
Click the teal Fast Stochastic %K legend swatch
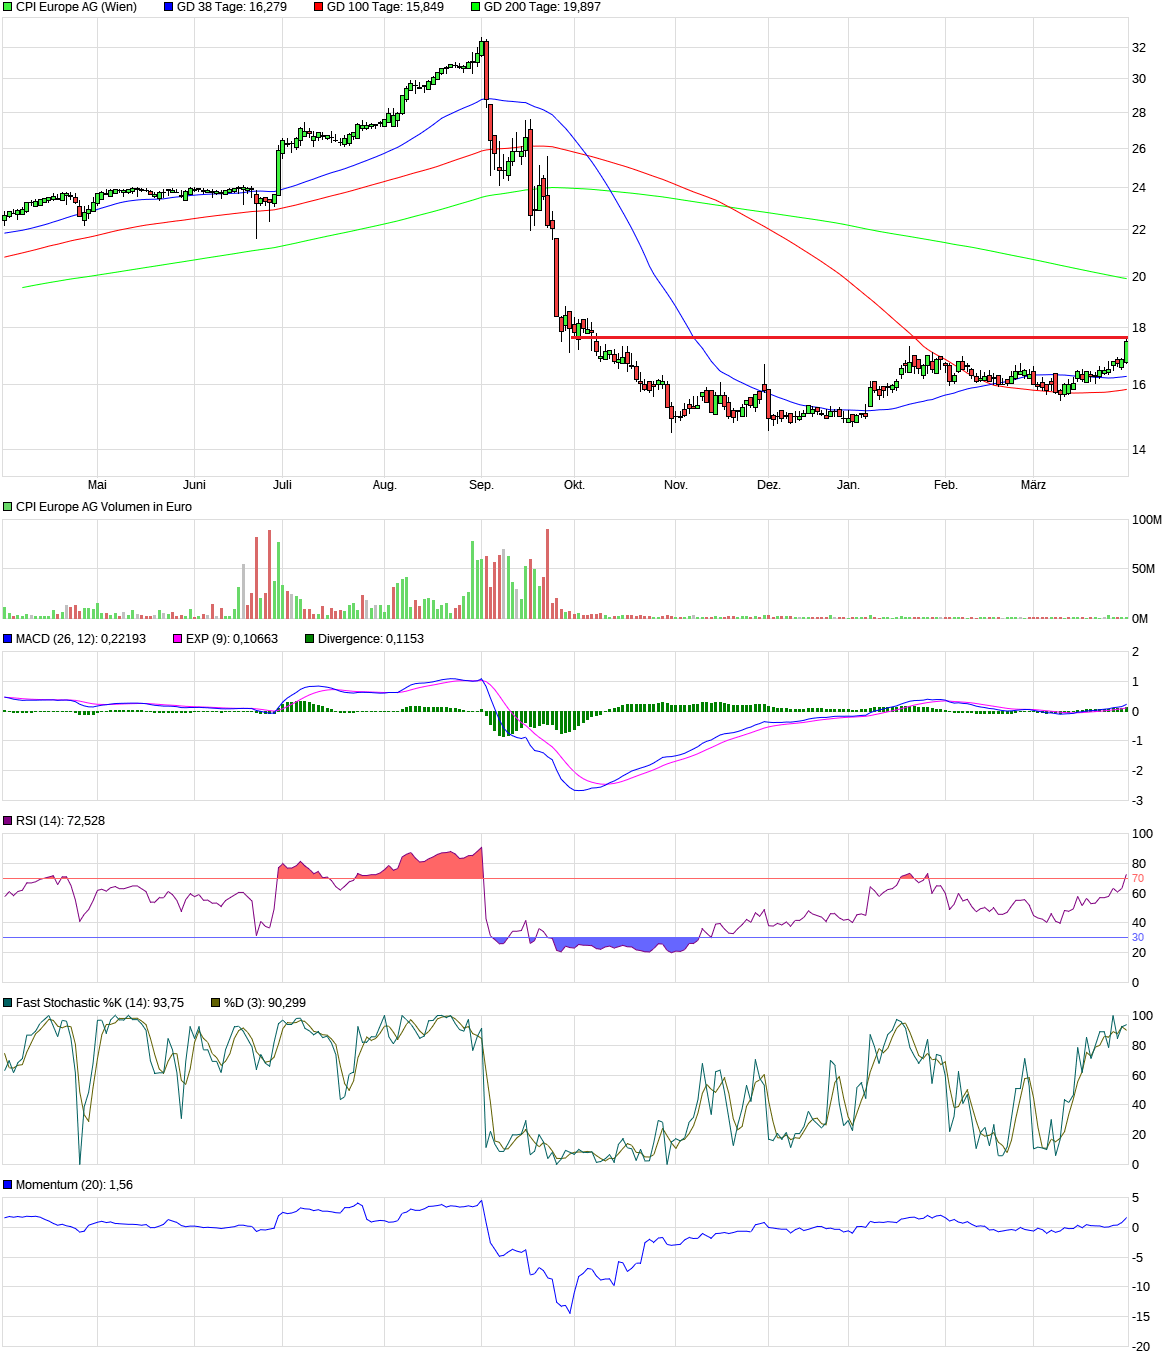point(8,1003)
